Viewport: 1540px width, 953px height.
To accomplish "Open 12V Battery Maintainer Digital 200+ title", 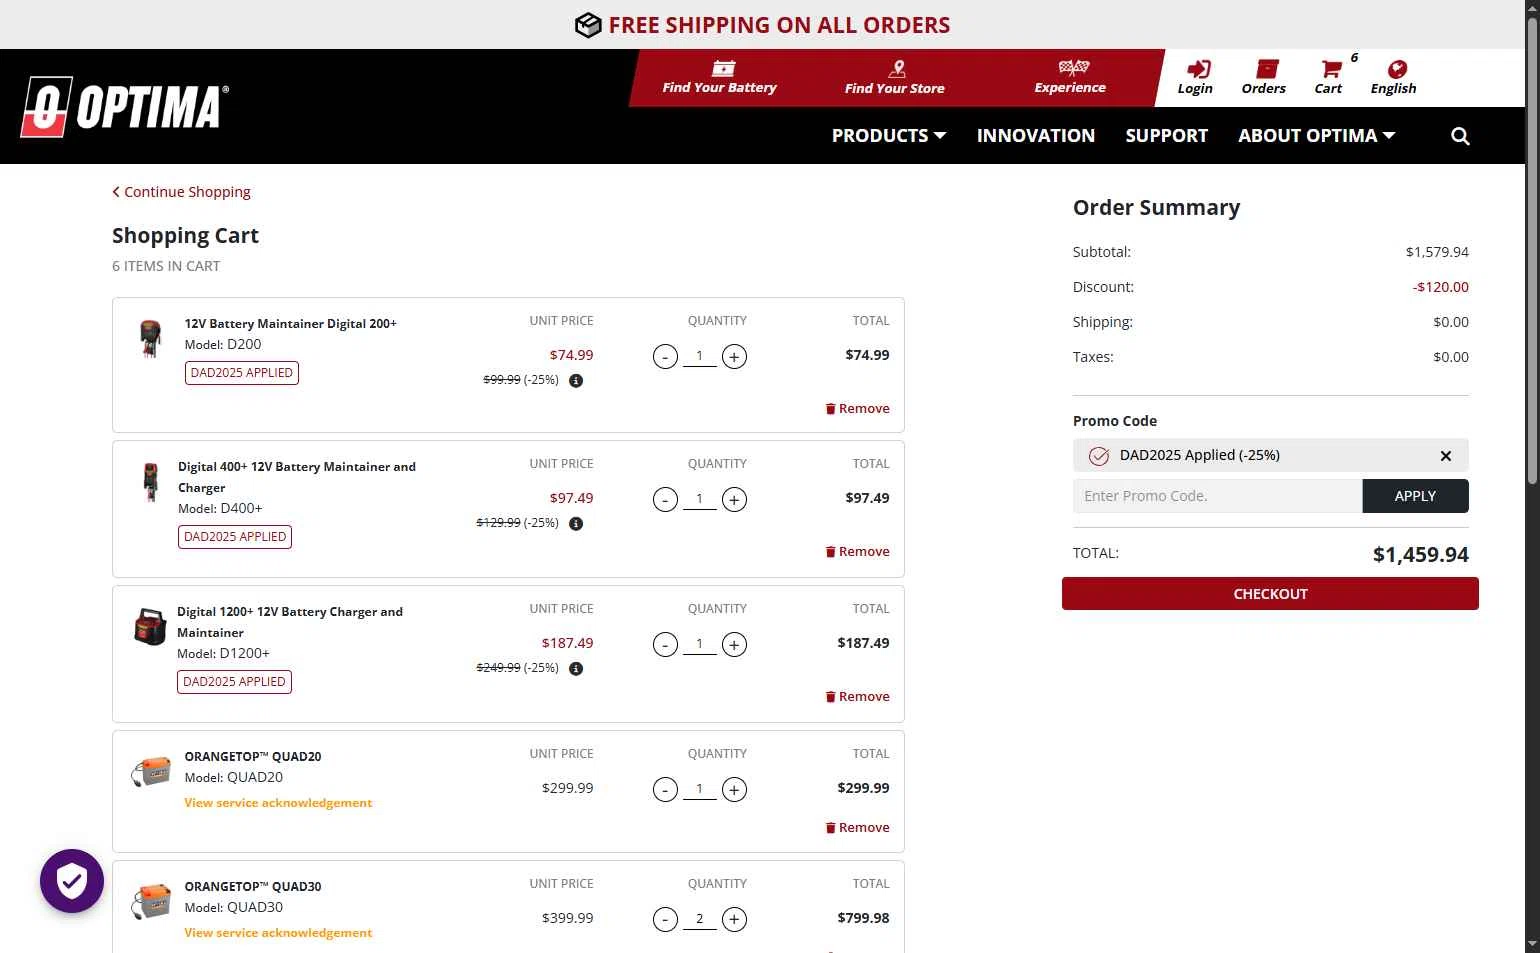I will [x=290, y=324].
